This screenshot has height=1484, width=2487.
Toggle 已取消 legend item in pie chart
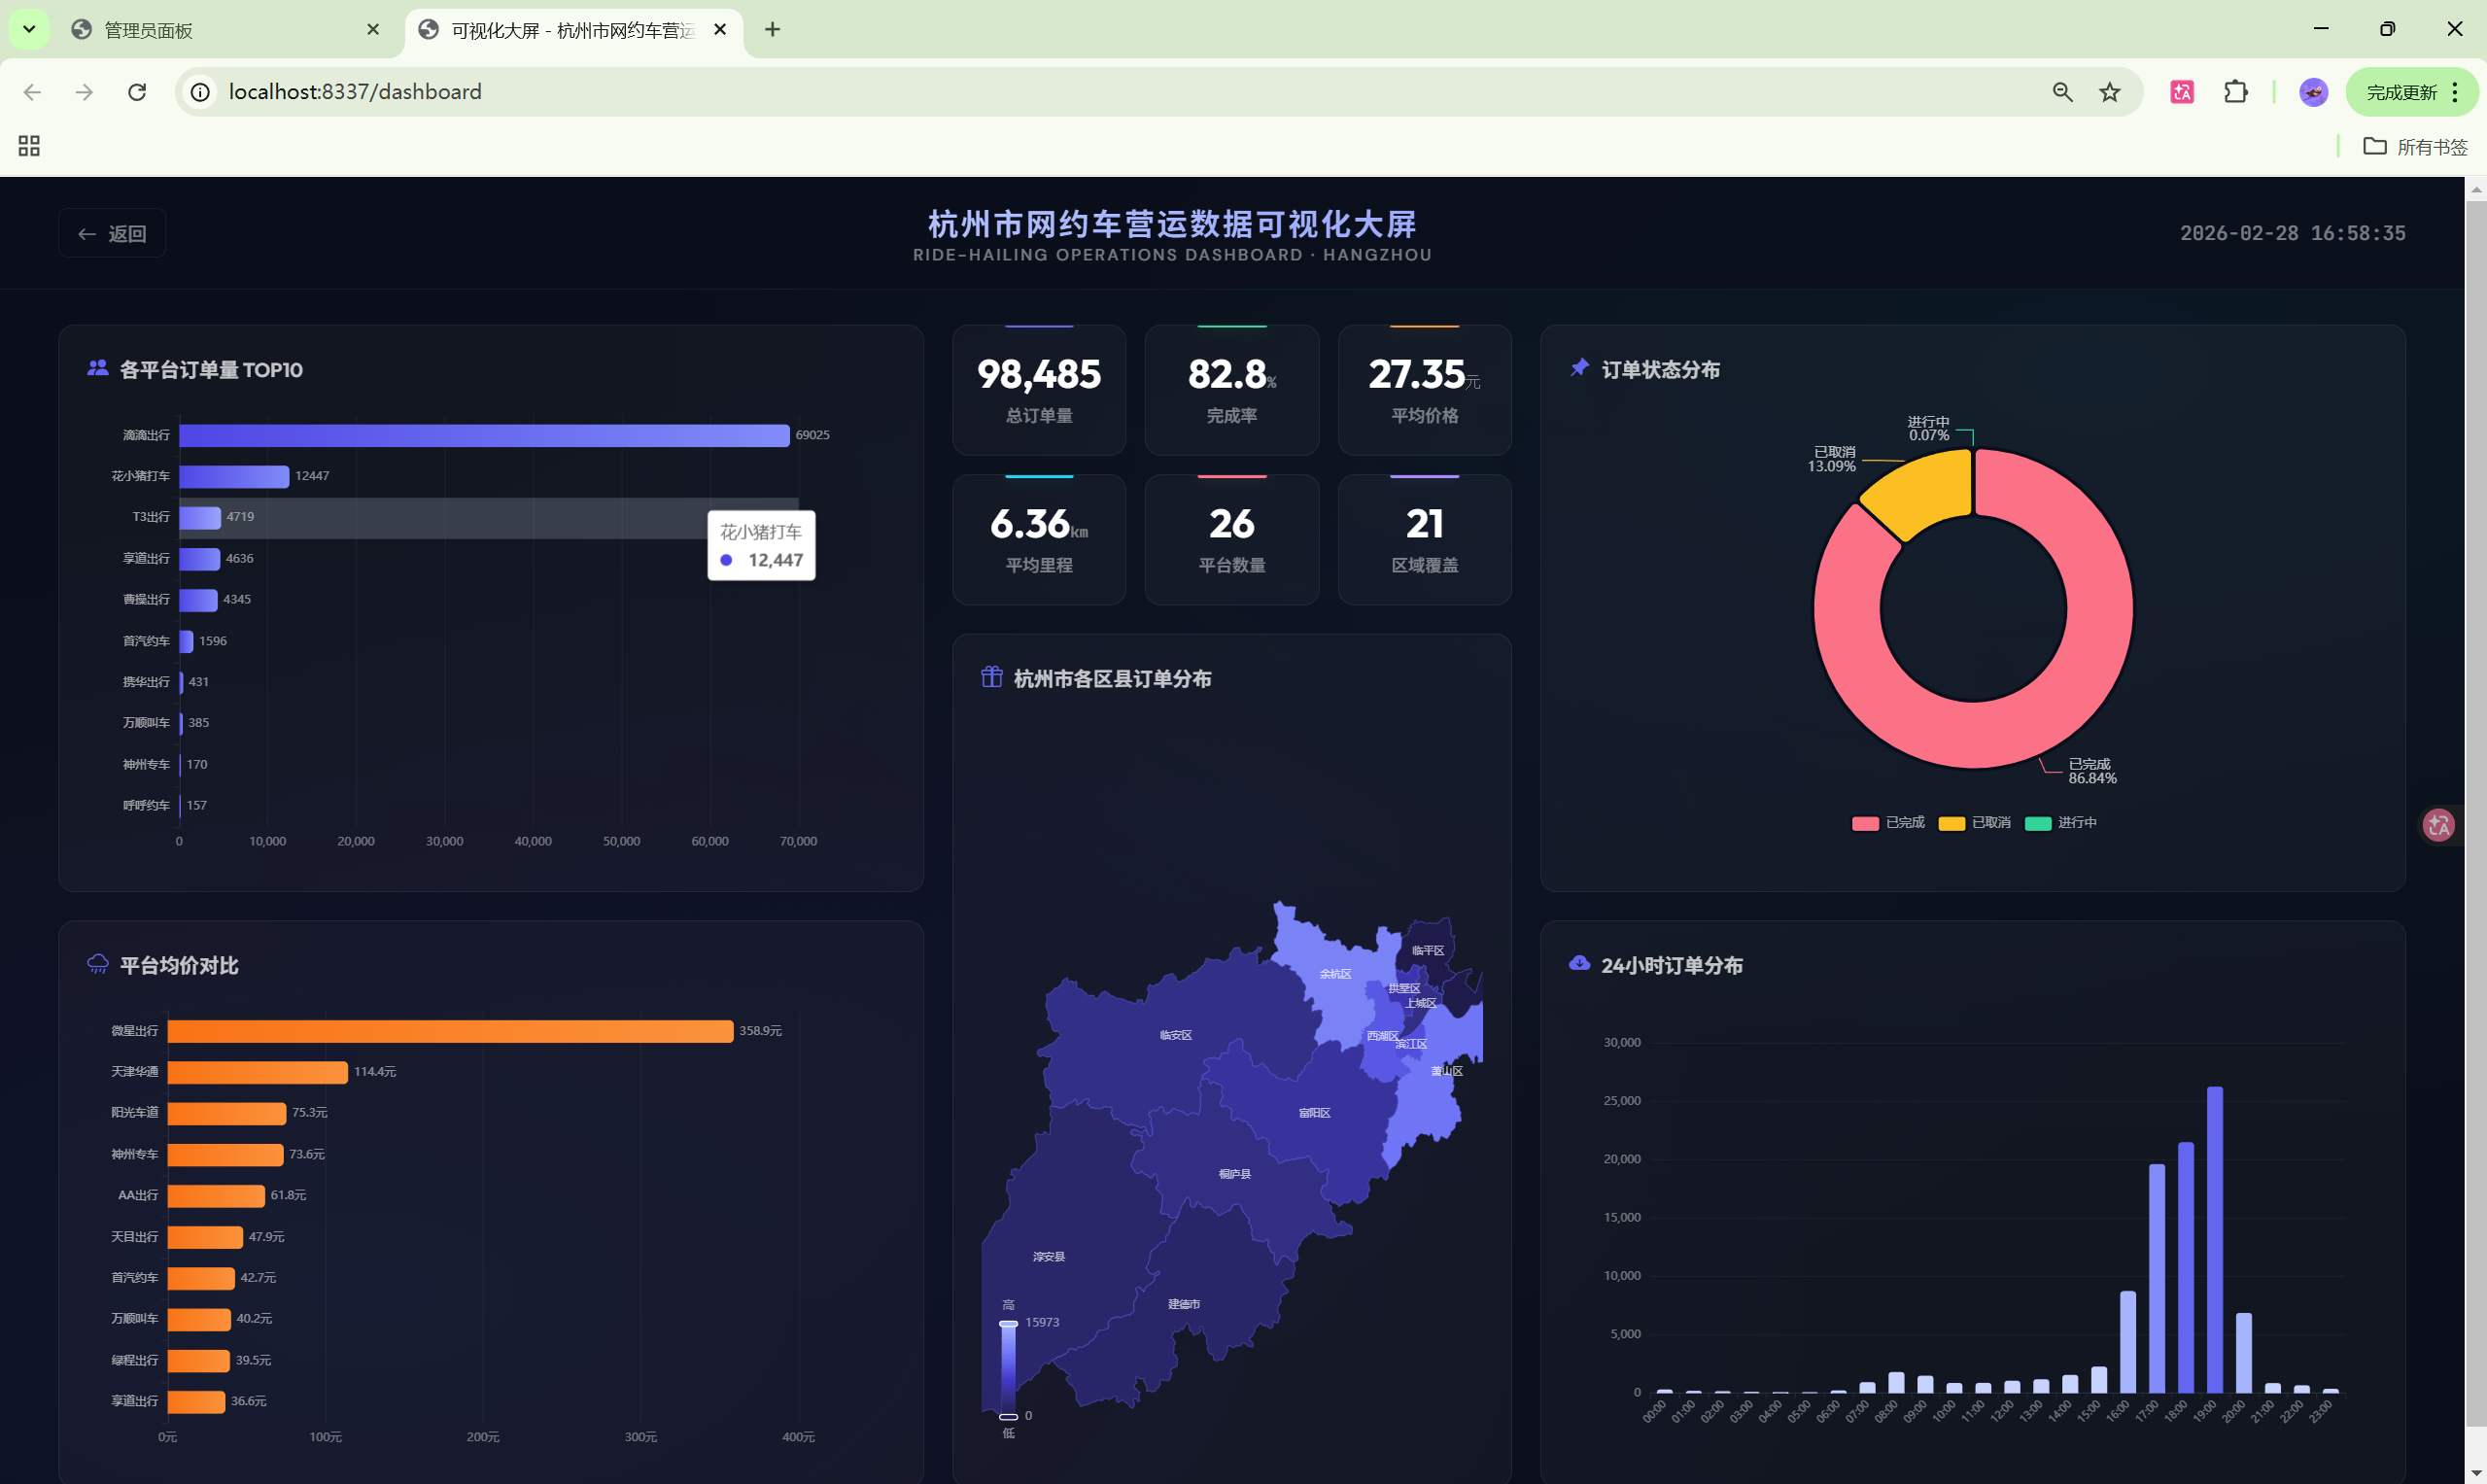[1974, 823]
